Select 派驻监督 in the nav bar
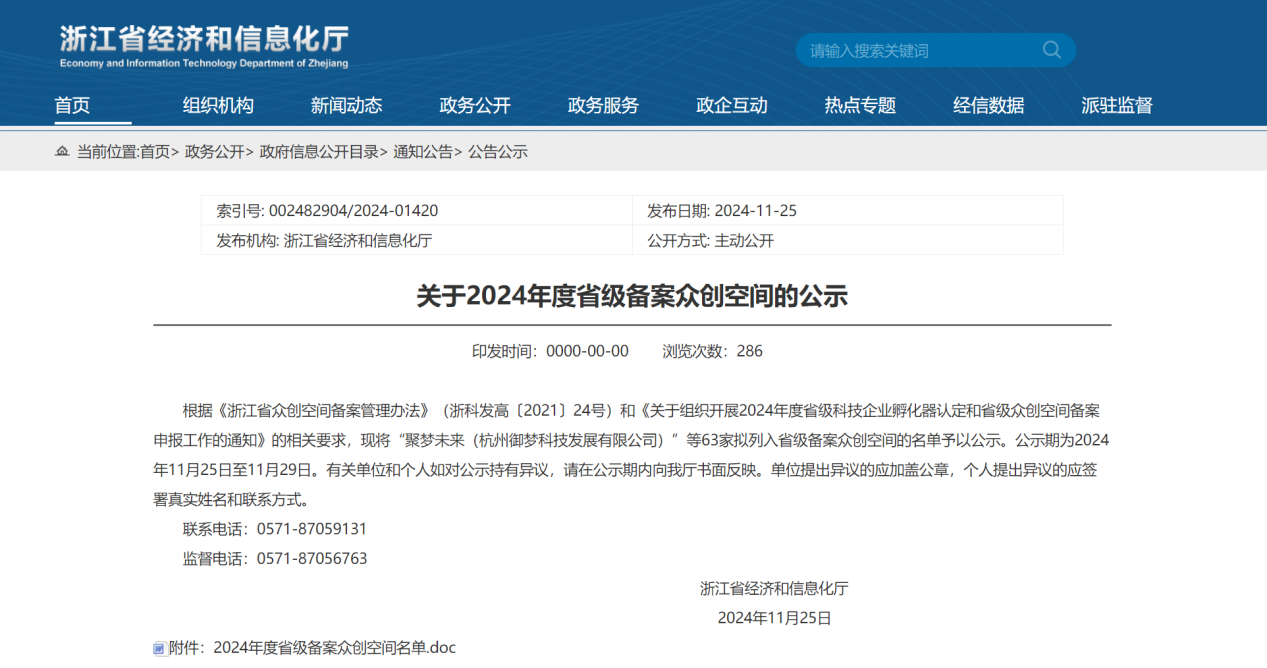 [x=1117, y=105]
